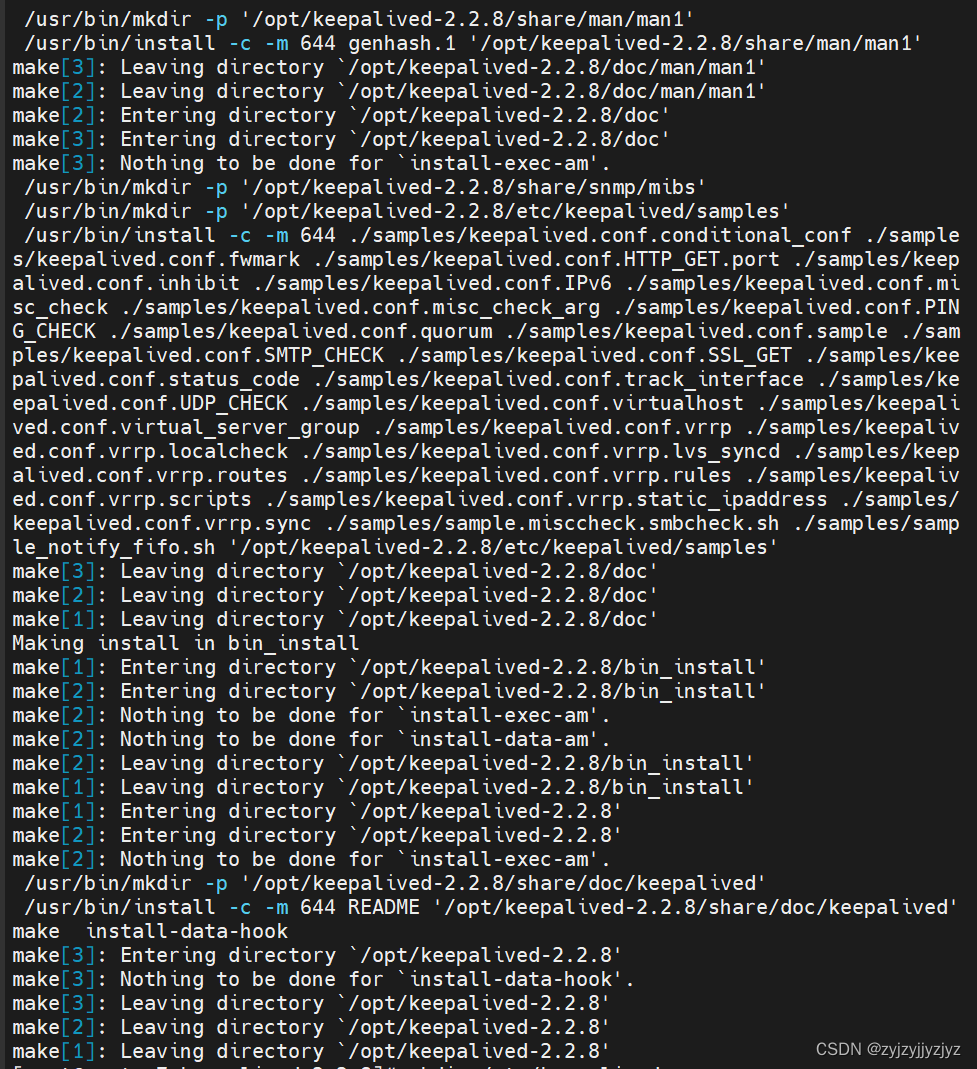Click the mkdir share/doc/keepalived command line
The image size is (977, 1069).
click(396, 883)
